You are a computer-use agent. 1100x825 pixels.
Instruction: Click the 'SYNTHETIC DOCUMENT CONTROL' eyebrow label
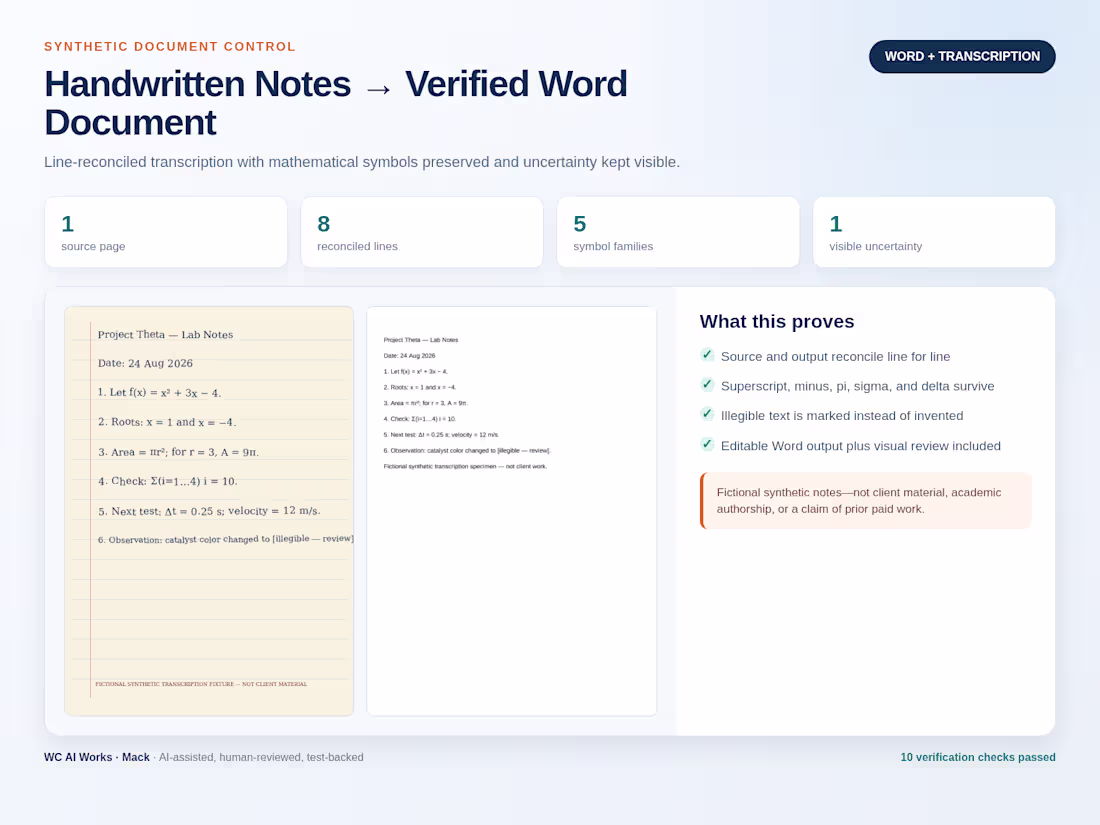click(x=170, y=47)
